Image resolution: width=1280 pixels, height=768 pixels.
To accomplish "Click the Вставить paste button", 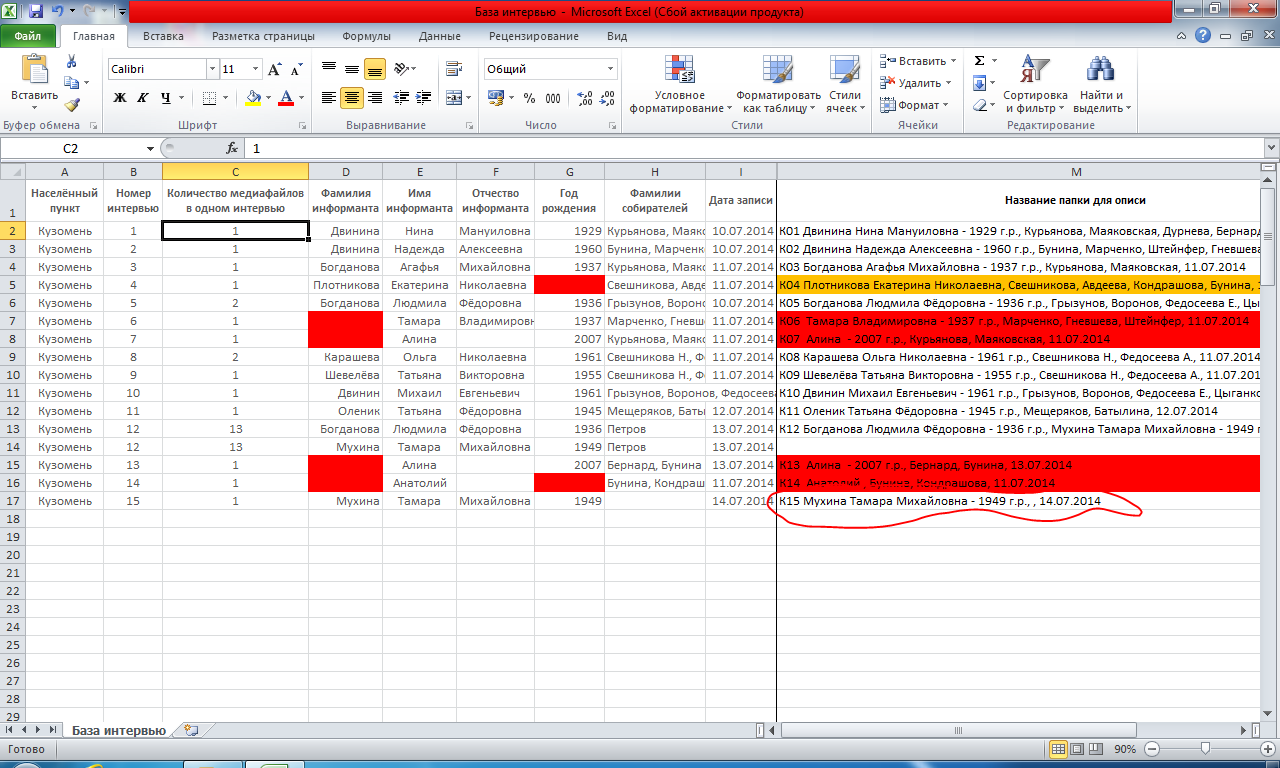I will (x=34, y=78).
